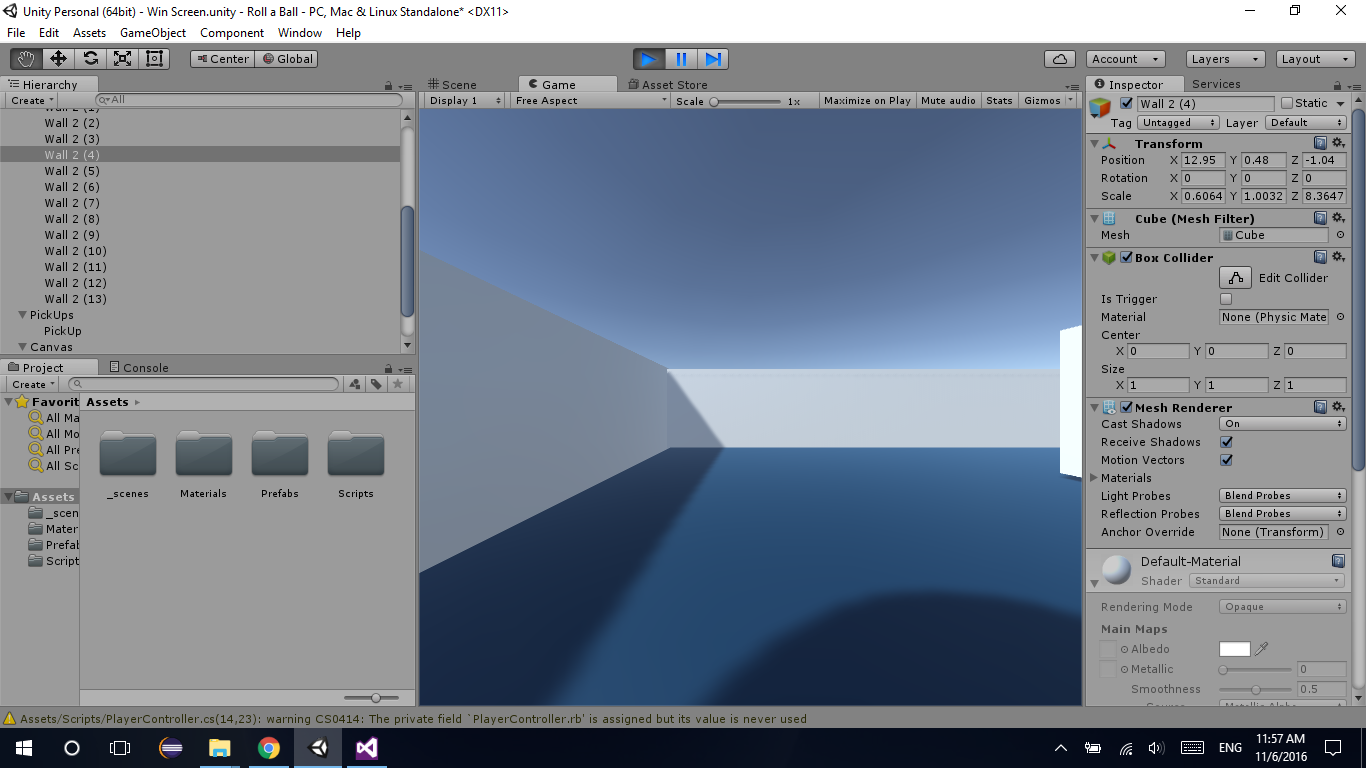
Task: Disable Receive Shadows on the Mesh Renderer
Action: [1227, 441]
